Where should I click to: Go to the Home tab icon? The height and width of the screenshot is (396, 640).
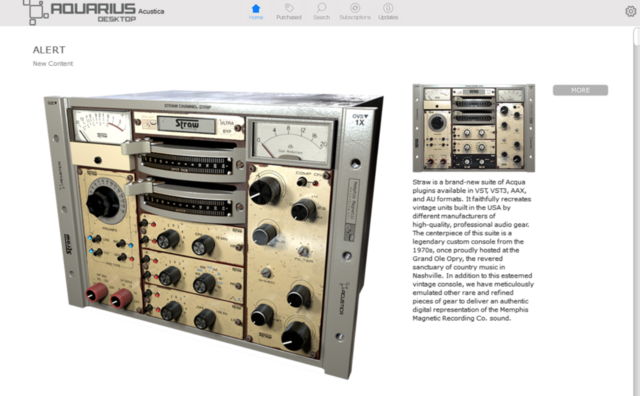pyautogui.click(x=256, y=8)
